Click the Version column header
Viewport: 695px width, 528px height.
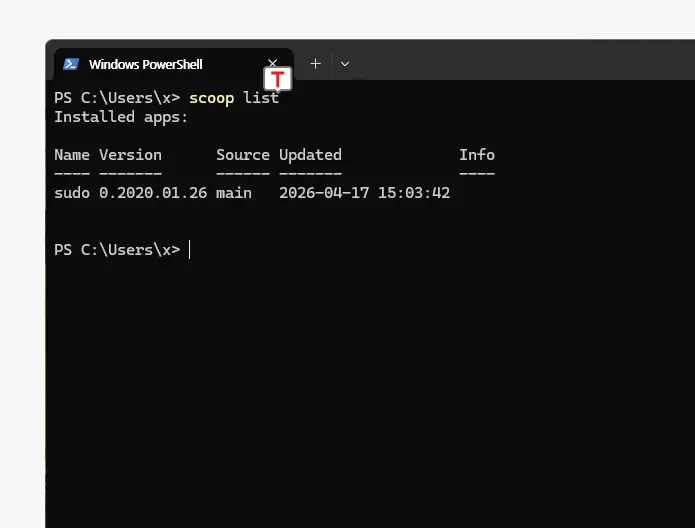pos(130,155)
